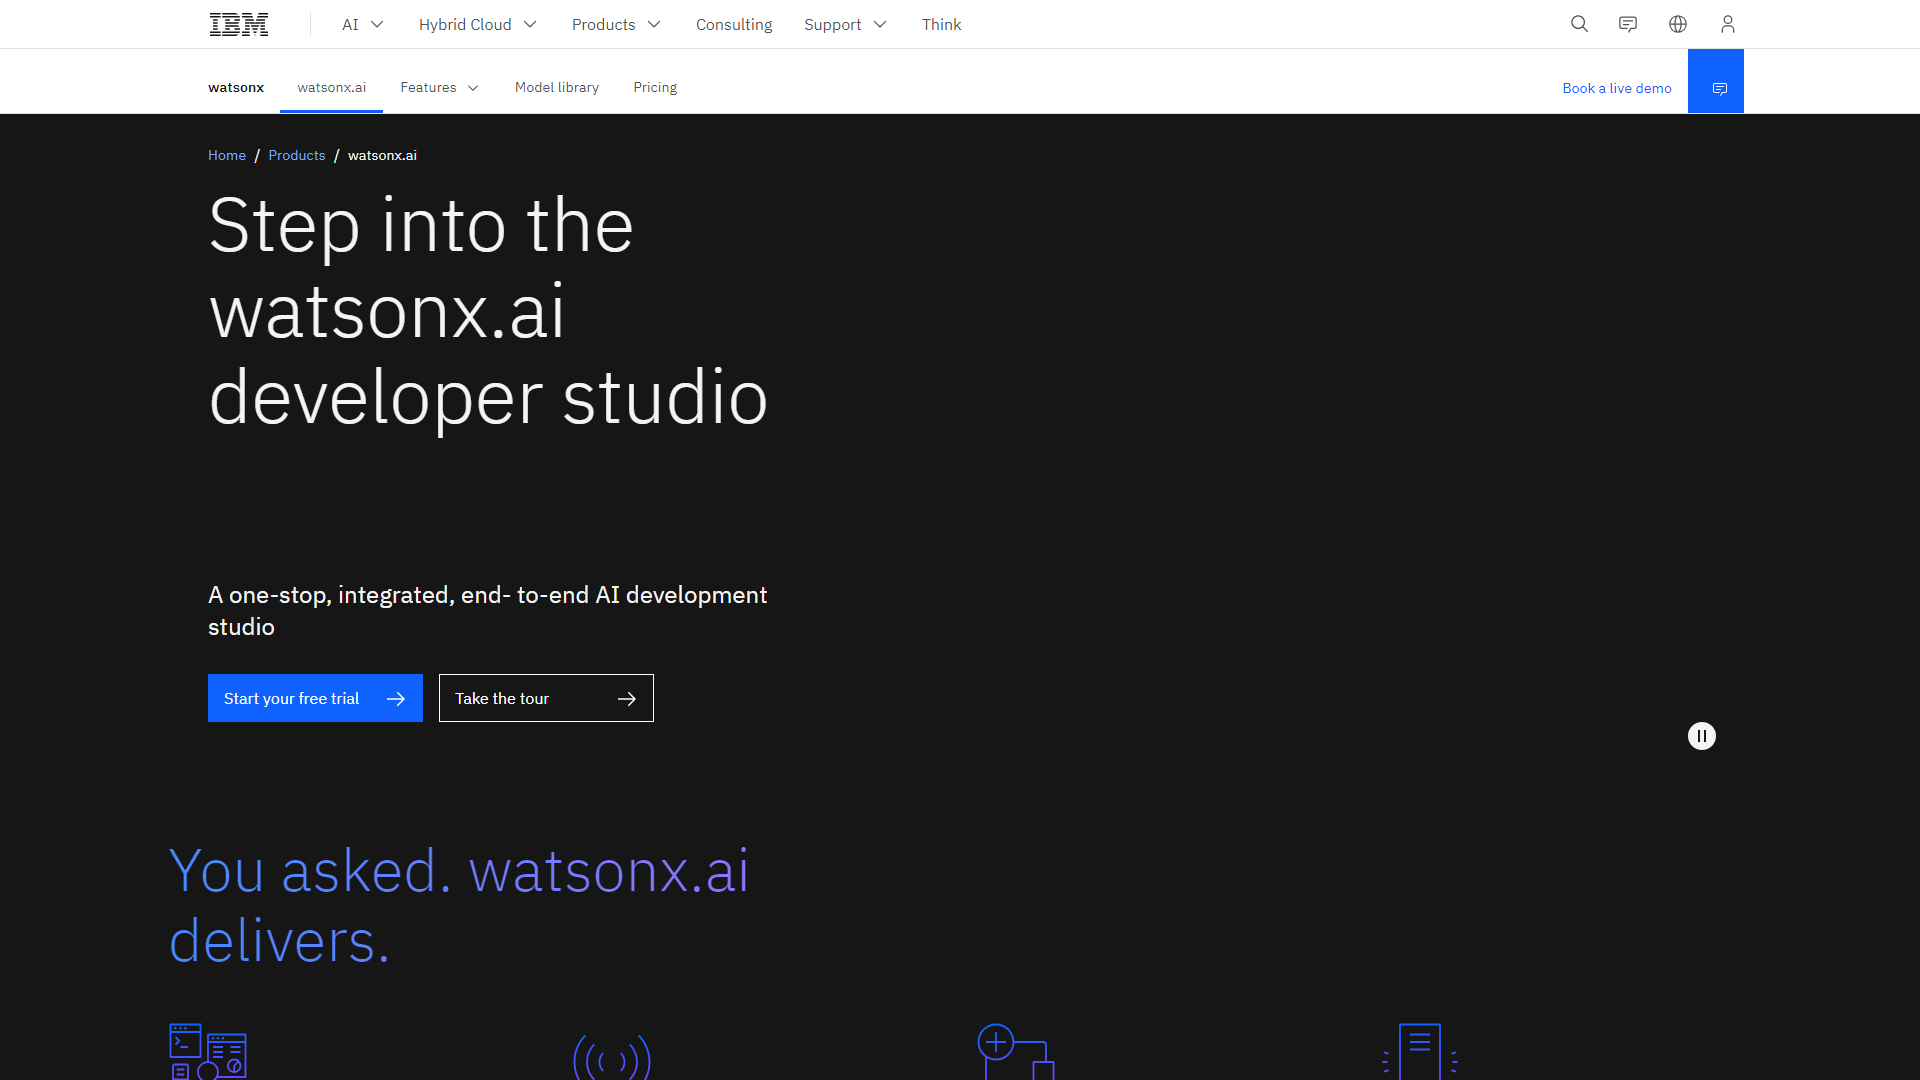Viewport: 1920px width, 1080px height.
Task: Click the chat bubble icon near search
Action: [x=1628, y=24]
